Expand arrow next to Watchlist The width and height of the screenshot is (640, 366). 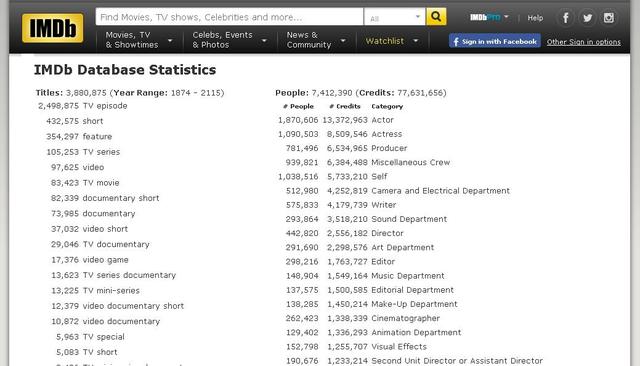(x=416, y=41)
